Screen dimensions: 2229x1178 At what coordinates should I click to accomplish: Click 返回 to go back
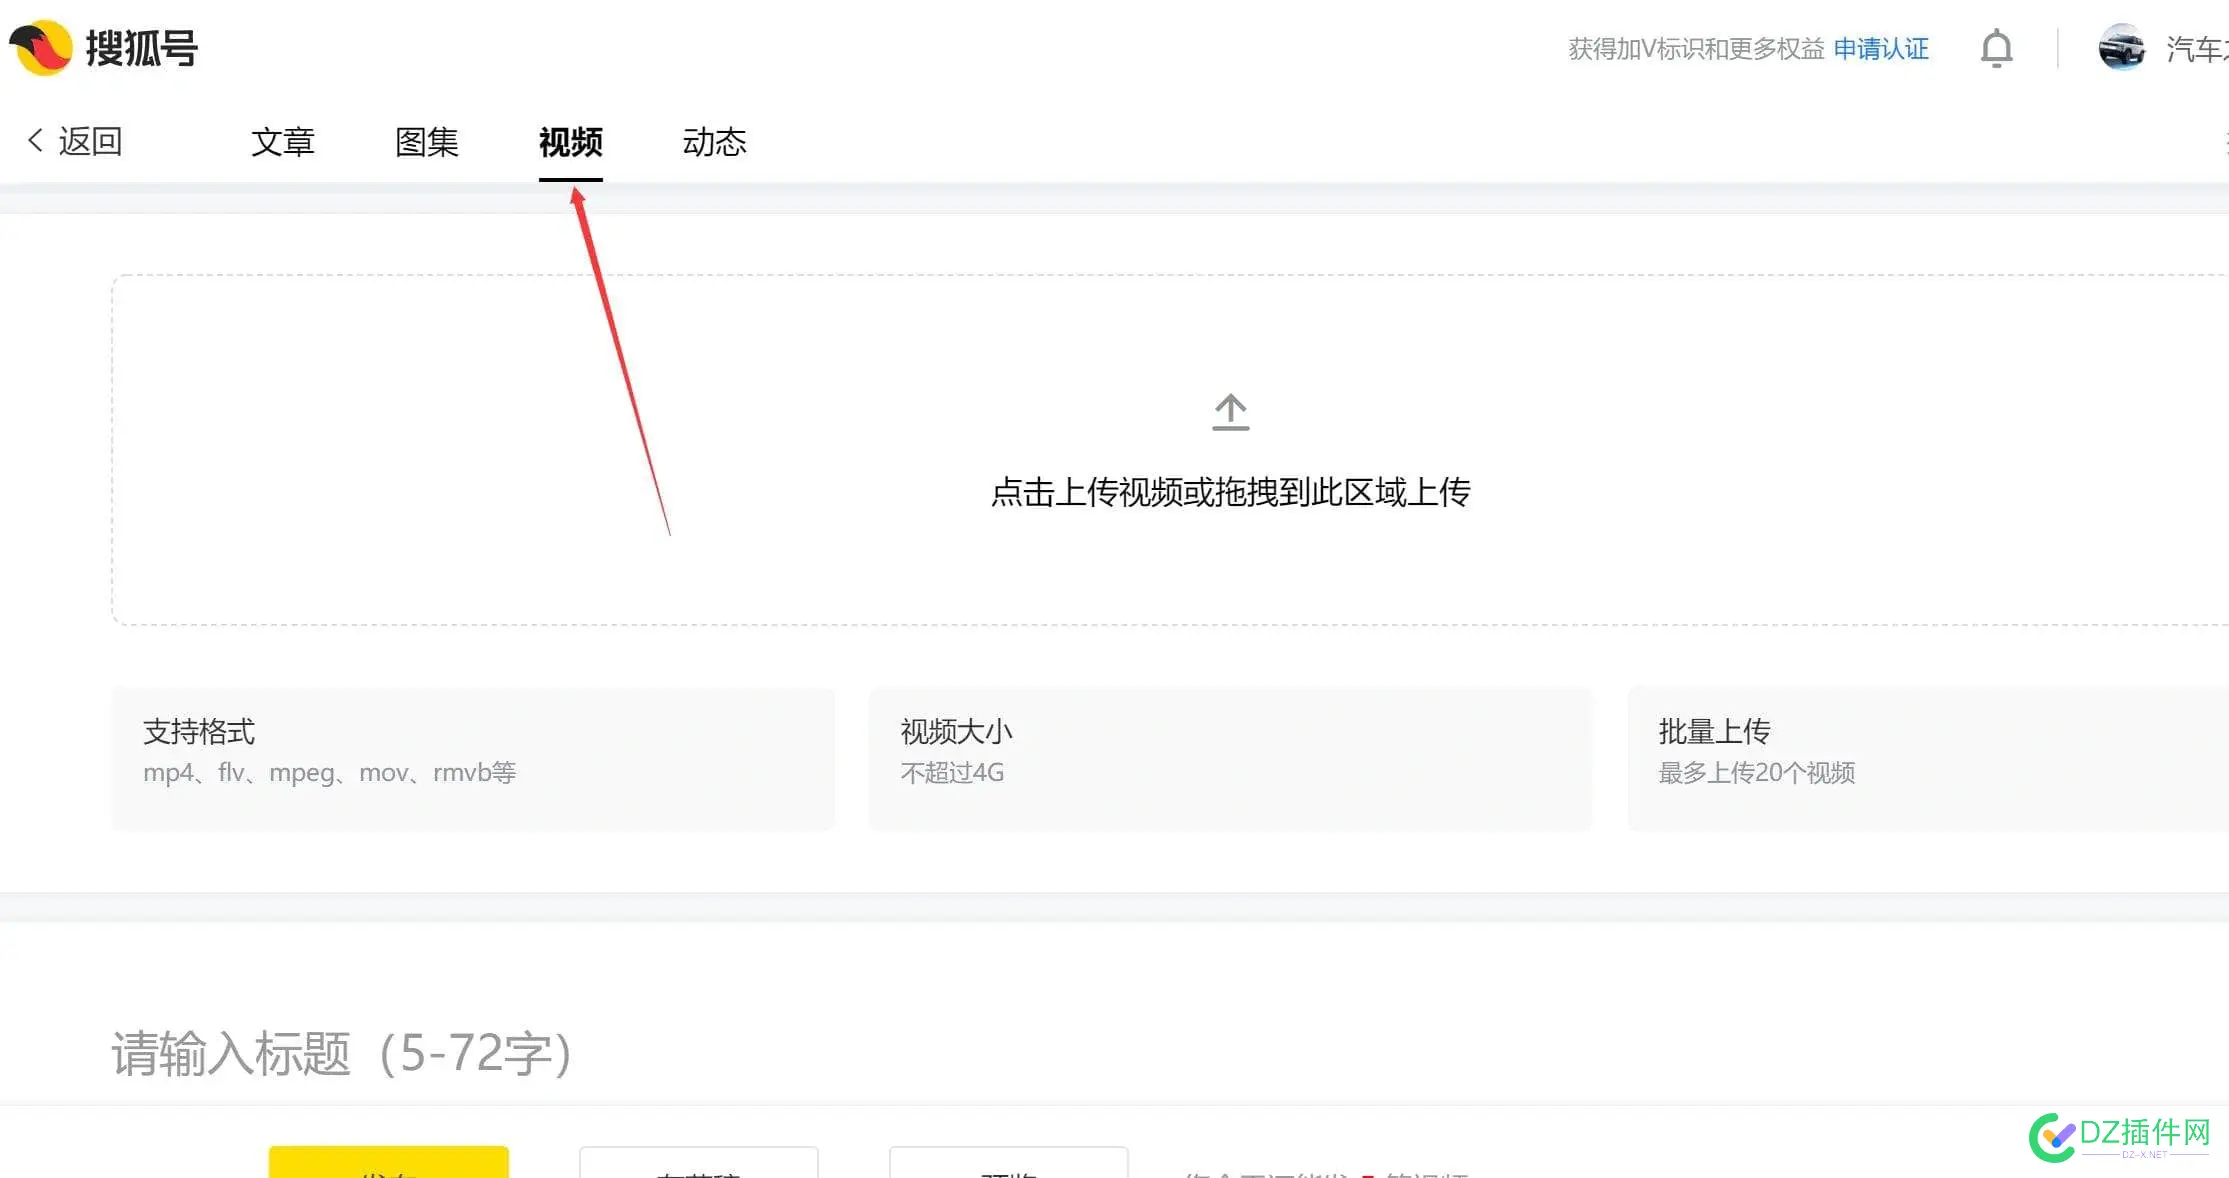click(91, 140)
